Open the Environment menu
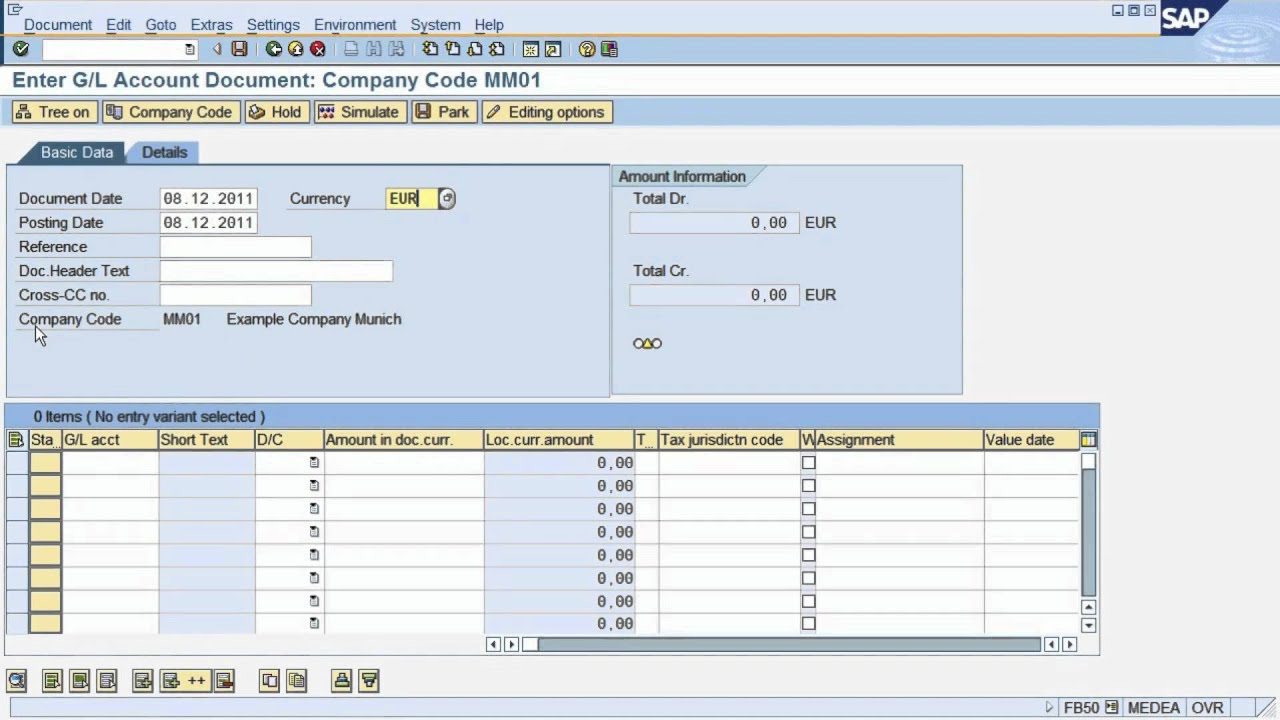 click(x=355, y=24)
